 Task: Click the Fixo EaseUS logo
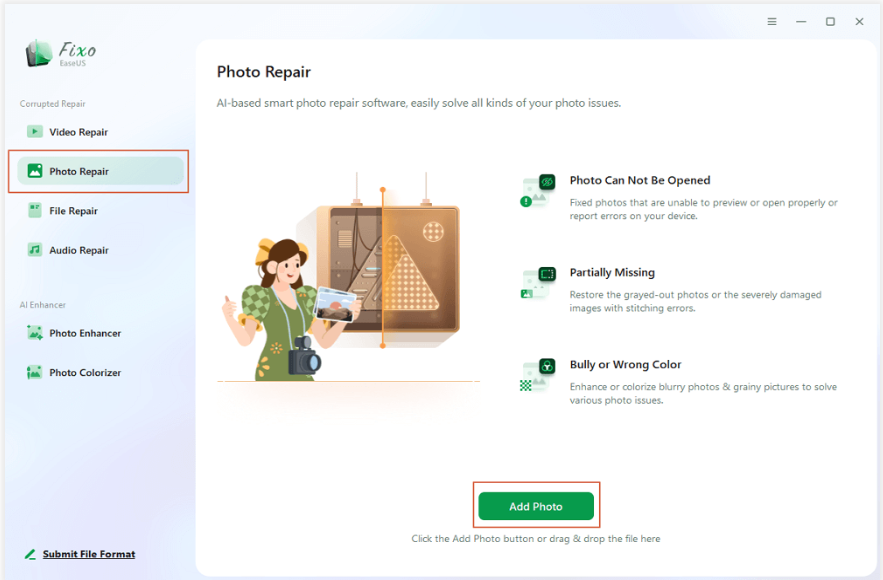61,53
